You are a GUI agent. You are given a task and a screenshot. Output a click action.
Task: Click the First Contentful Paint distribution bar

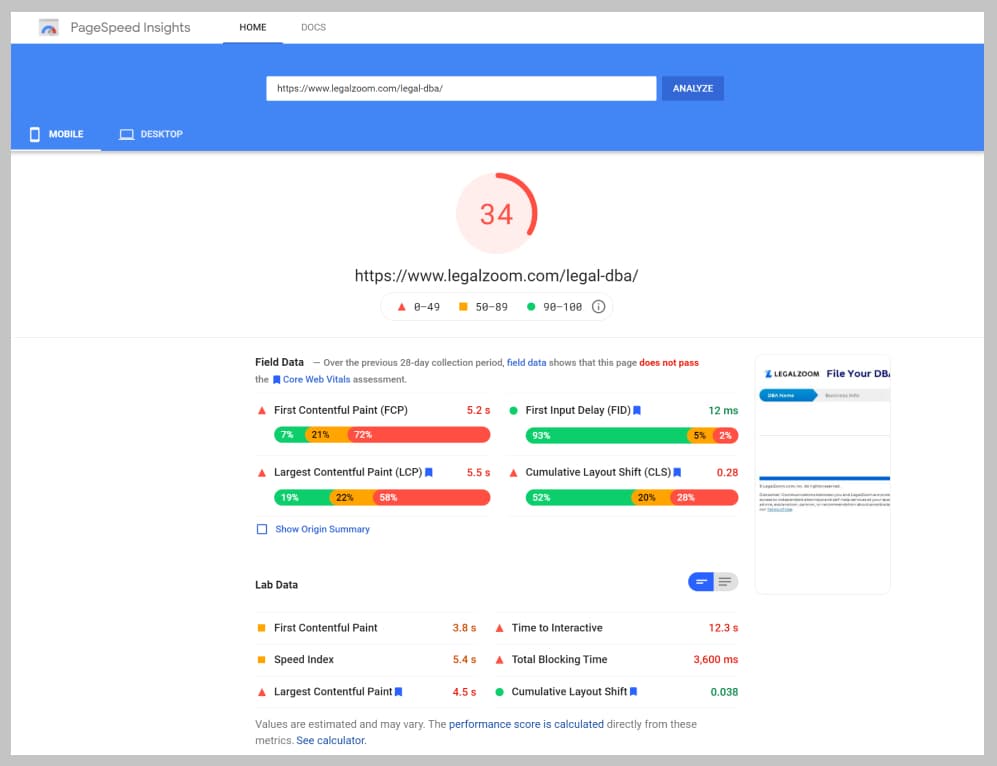tap(382, 435)
